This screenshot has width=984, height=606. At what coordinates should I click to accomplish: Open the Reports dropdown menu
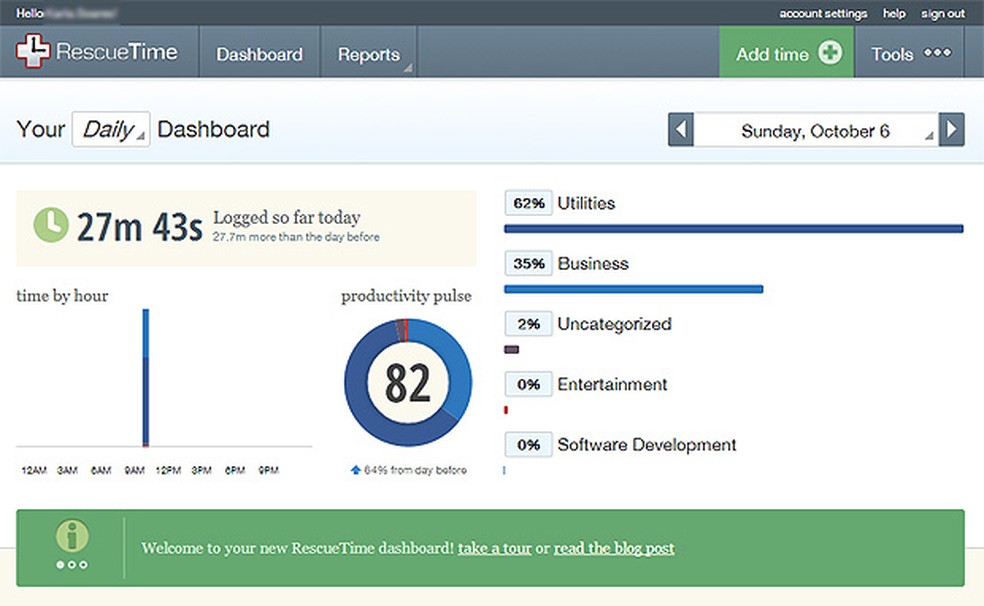pos(369,55)
